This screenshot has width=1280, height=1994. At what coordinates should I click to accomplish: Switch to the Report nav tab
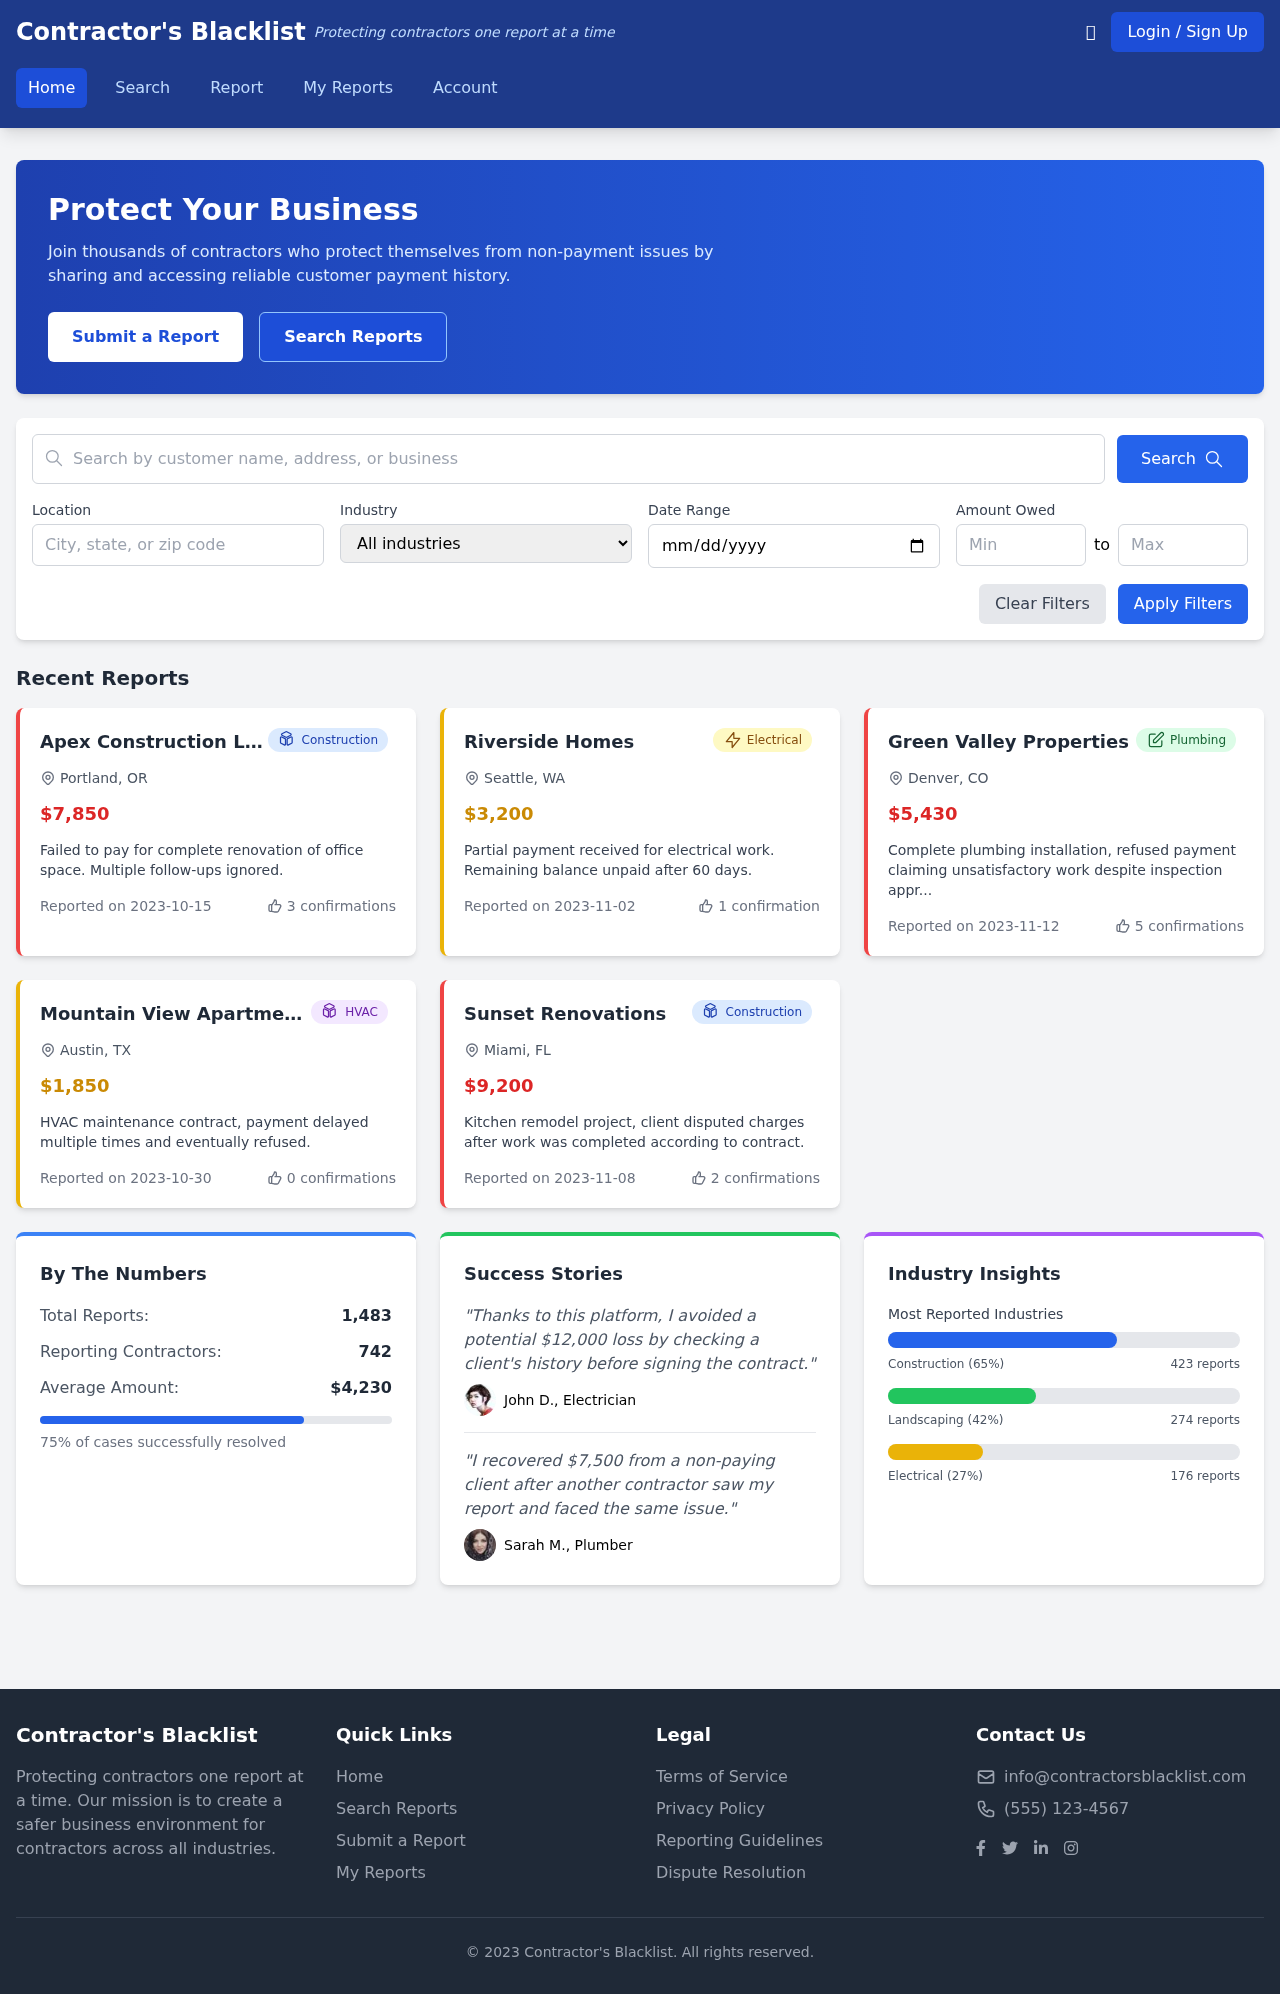click(x=236, y=88)
